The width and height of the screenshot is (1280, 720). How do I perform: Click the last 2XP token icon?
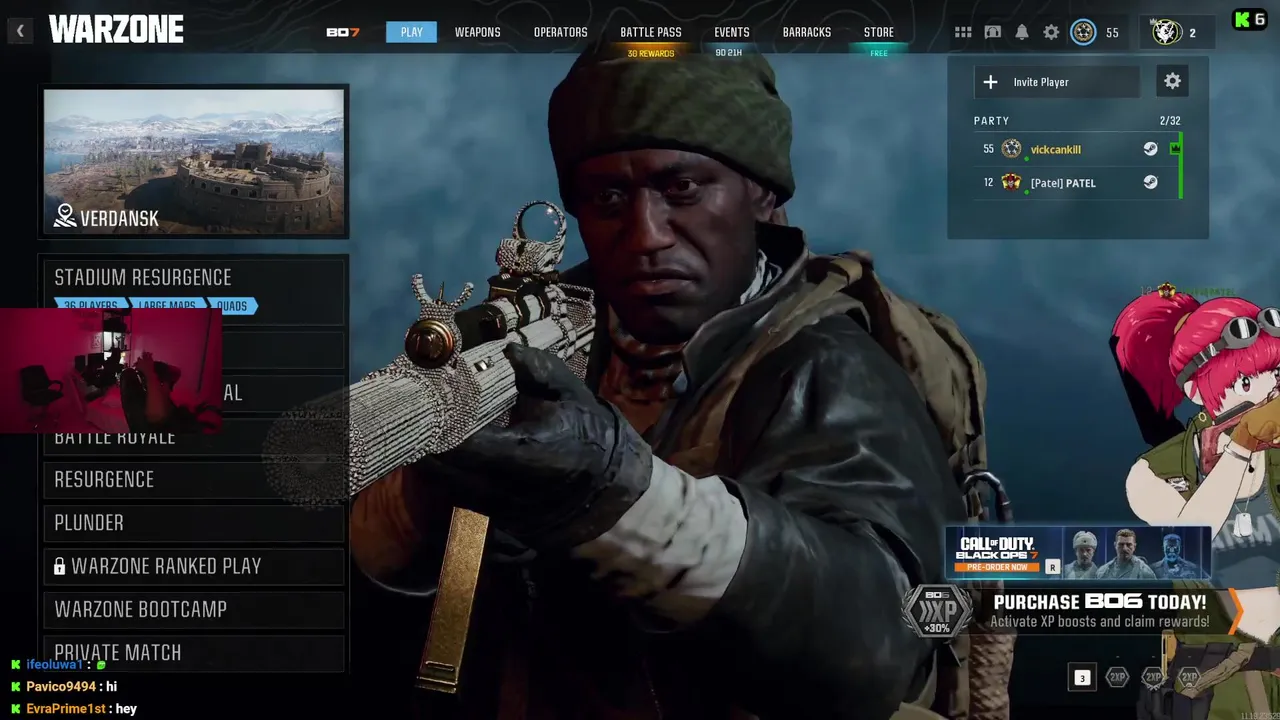(1189, 677)
